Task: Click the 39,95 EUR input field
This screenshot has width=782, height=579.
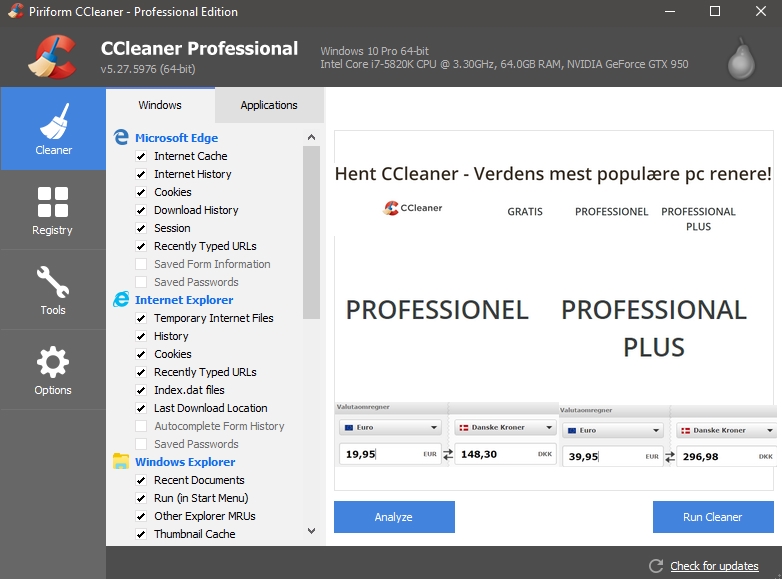Action: coord(612,457)
